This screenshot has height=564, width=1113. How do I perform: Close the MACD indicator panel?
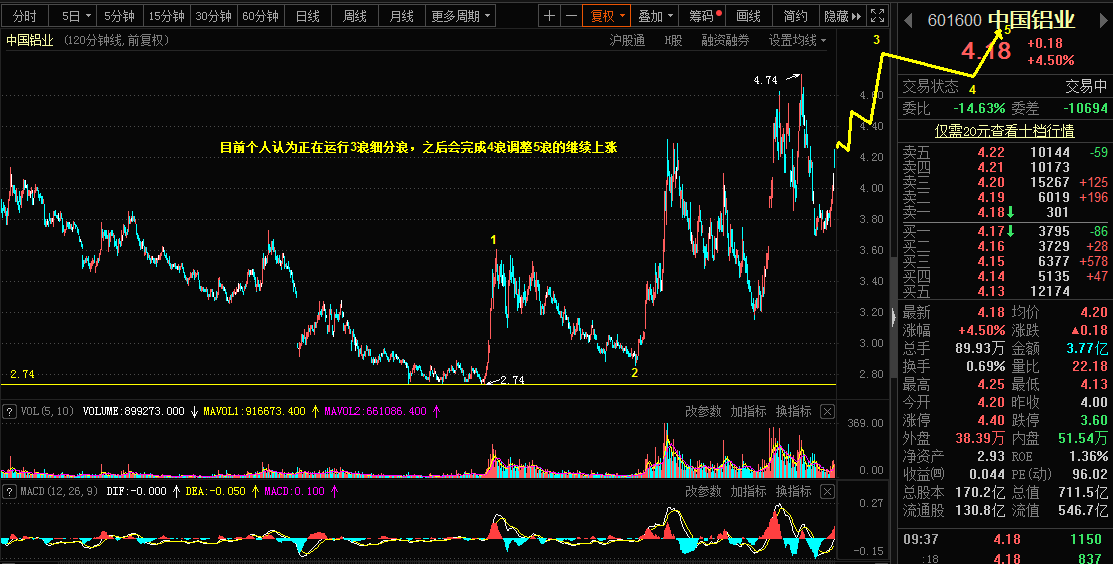(827, 491)
